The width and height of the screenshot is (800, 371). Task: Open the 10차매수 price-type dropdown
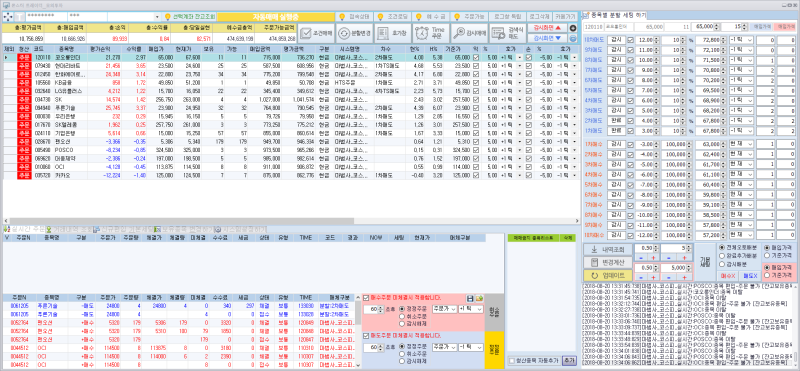pyautogui.click(x=741, y=234)
